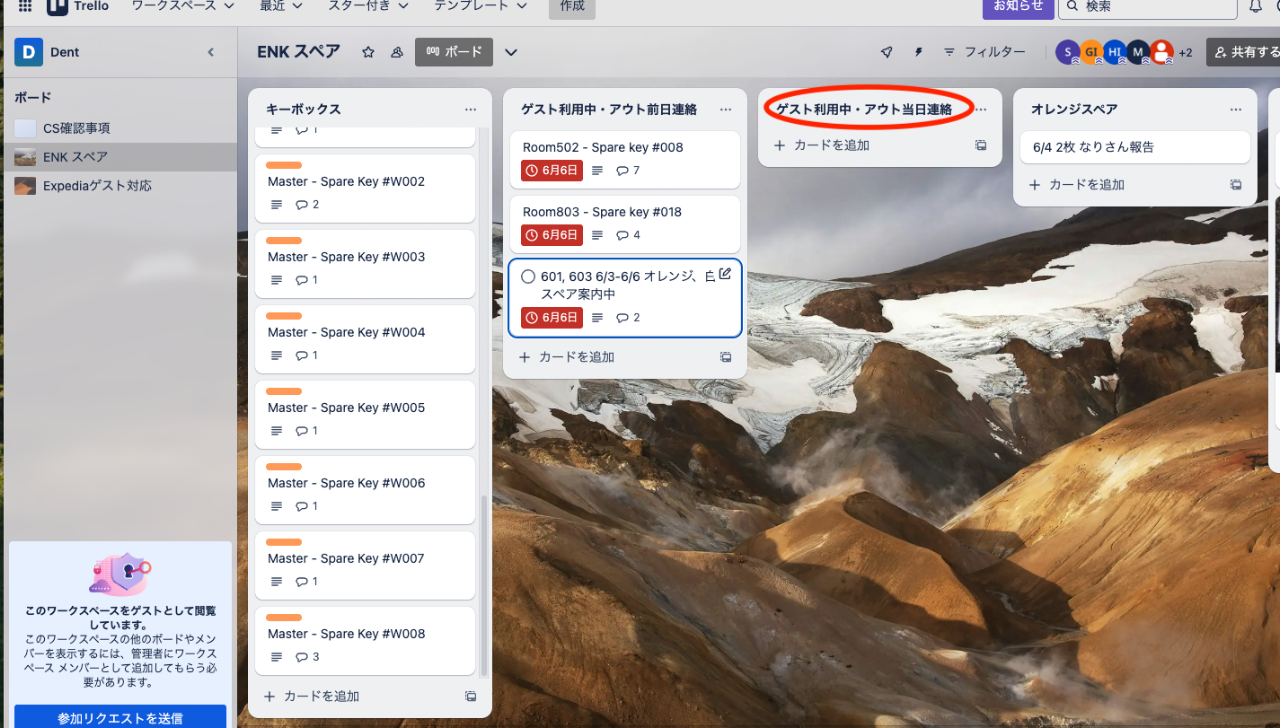Open the automation lightning bolt icon
The width and height of the screenshot is (1280, 728).
(x=918, y=52)
